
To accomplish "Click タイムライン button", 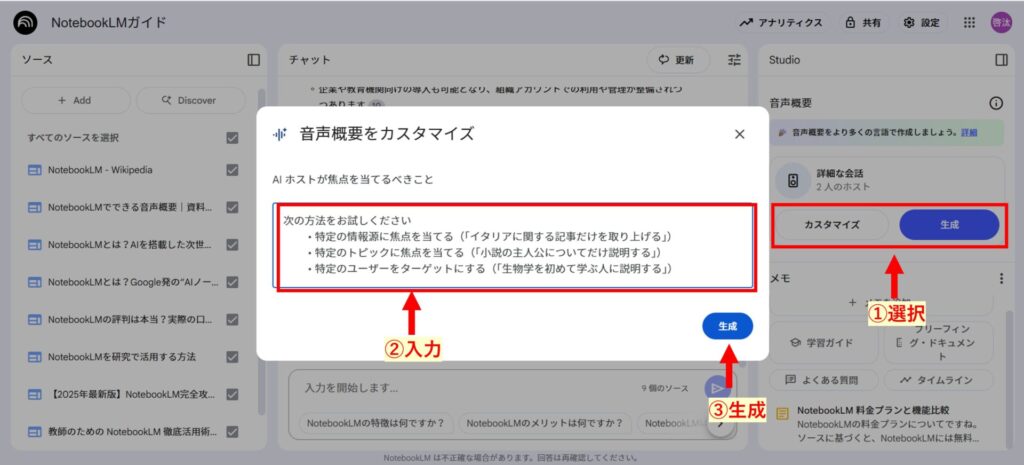I will [x=938, y=379].
